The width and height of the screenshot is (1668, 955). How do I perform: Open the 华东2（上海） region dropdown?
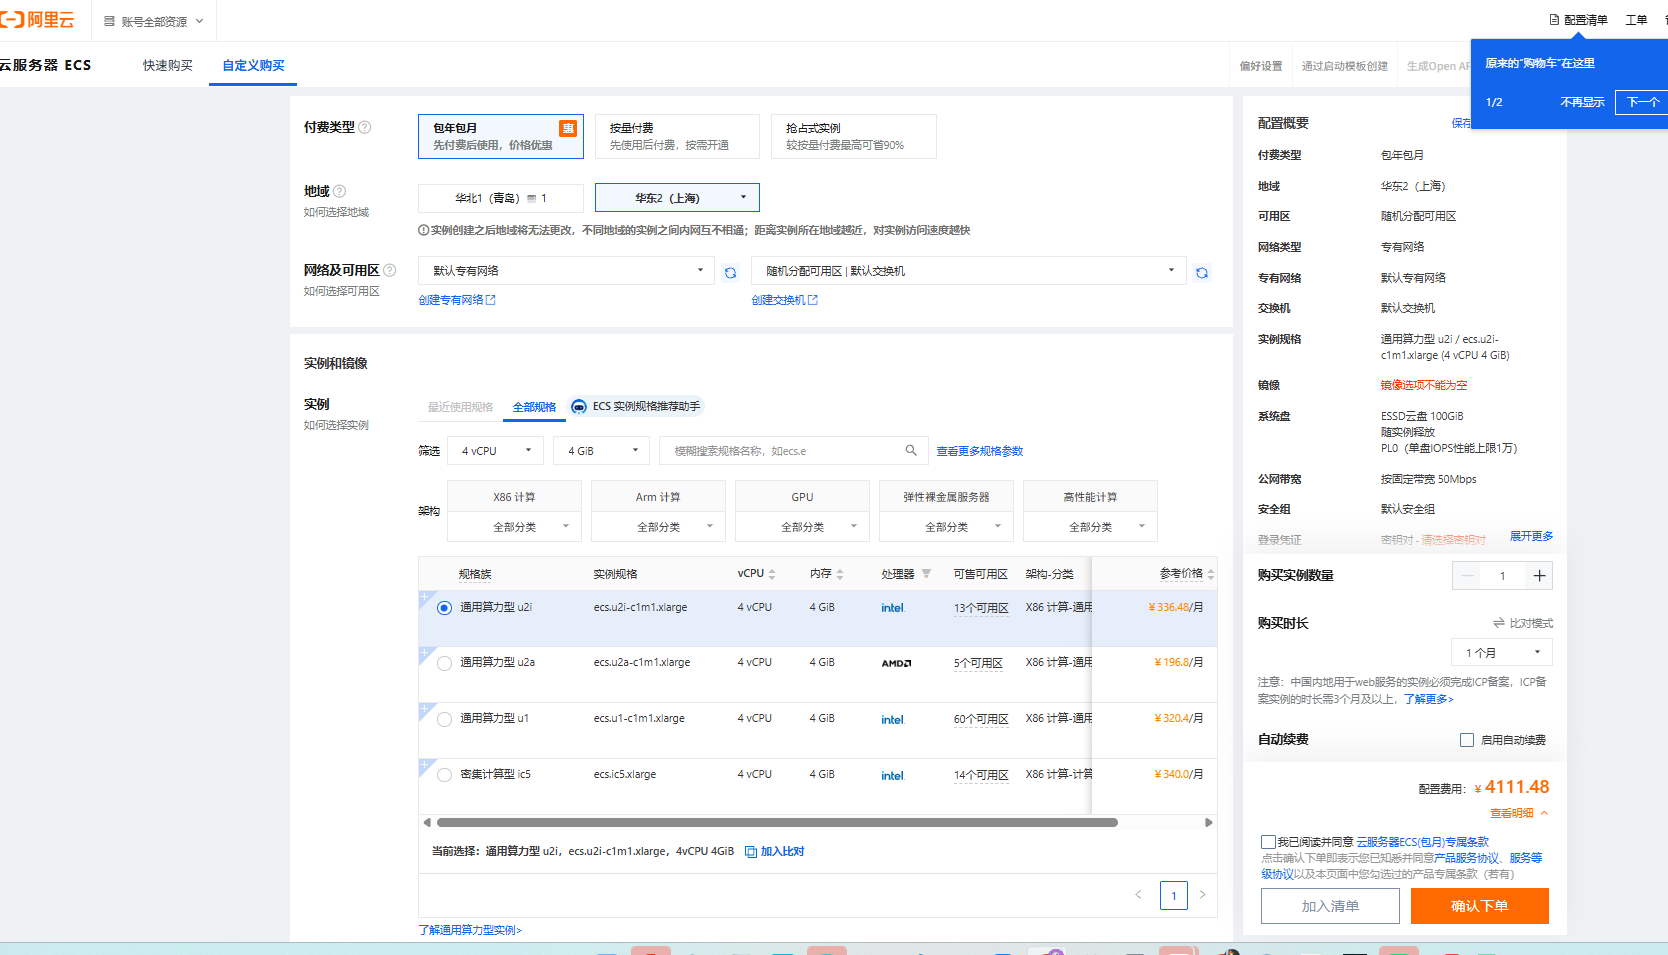677,198
